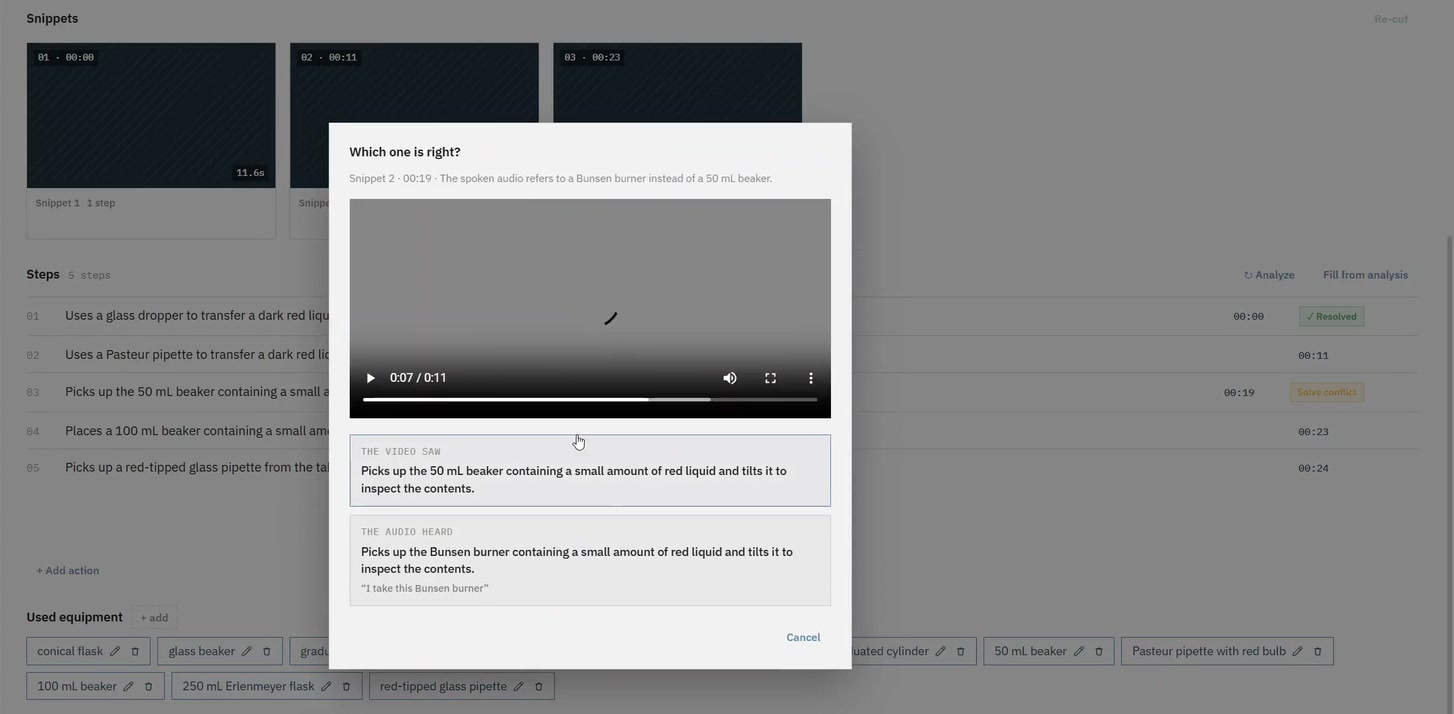Choose 'The audio heard' option
The width and height of the screenshot is (1454, 714).
click(x=590, y=560)
